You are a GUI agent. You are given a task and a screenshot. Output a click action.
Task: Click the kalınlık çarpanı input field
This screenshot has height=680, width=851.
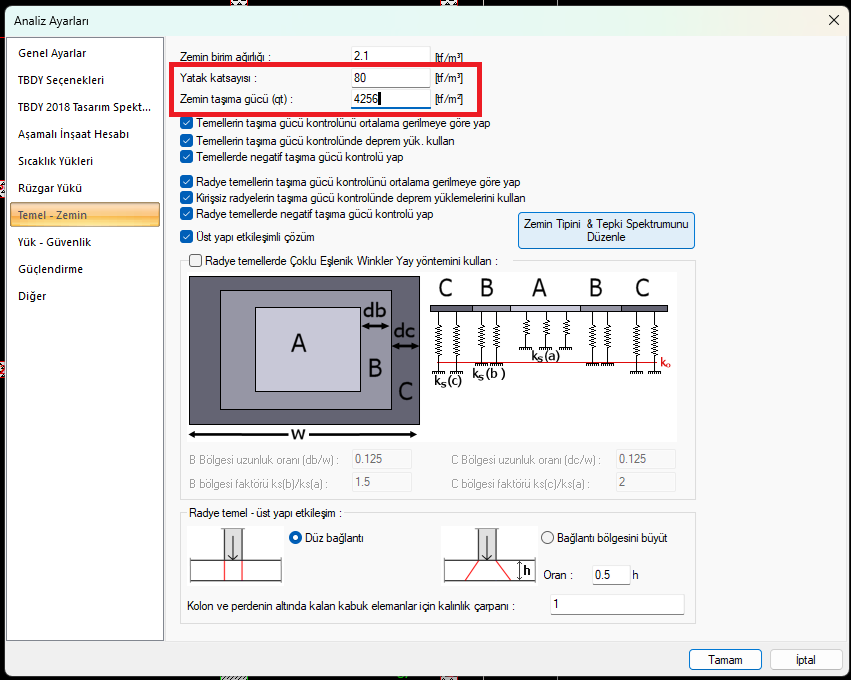pyautogui.click(x=617, y=604)
